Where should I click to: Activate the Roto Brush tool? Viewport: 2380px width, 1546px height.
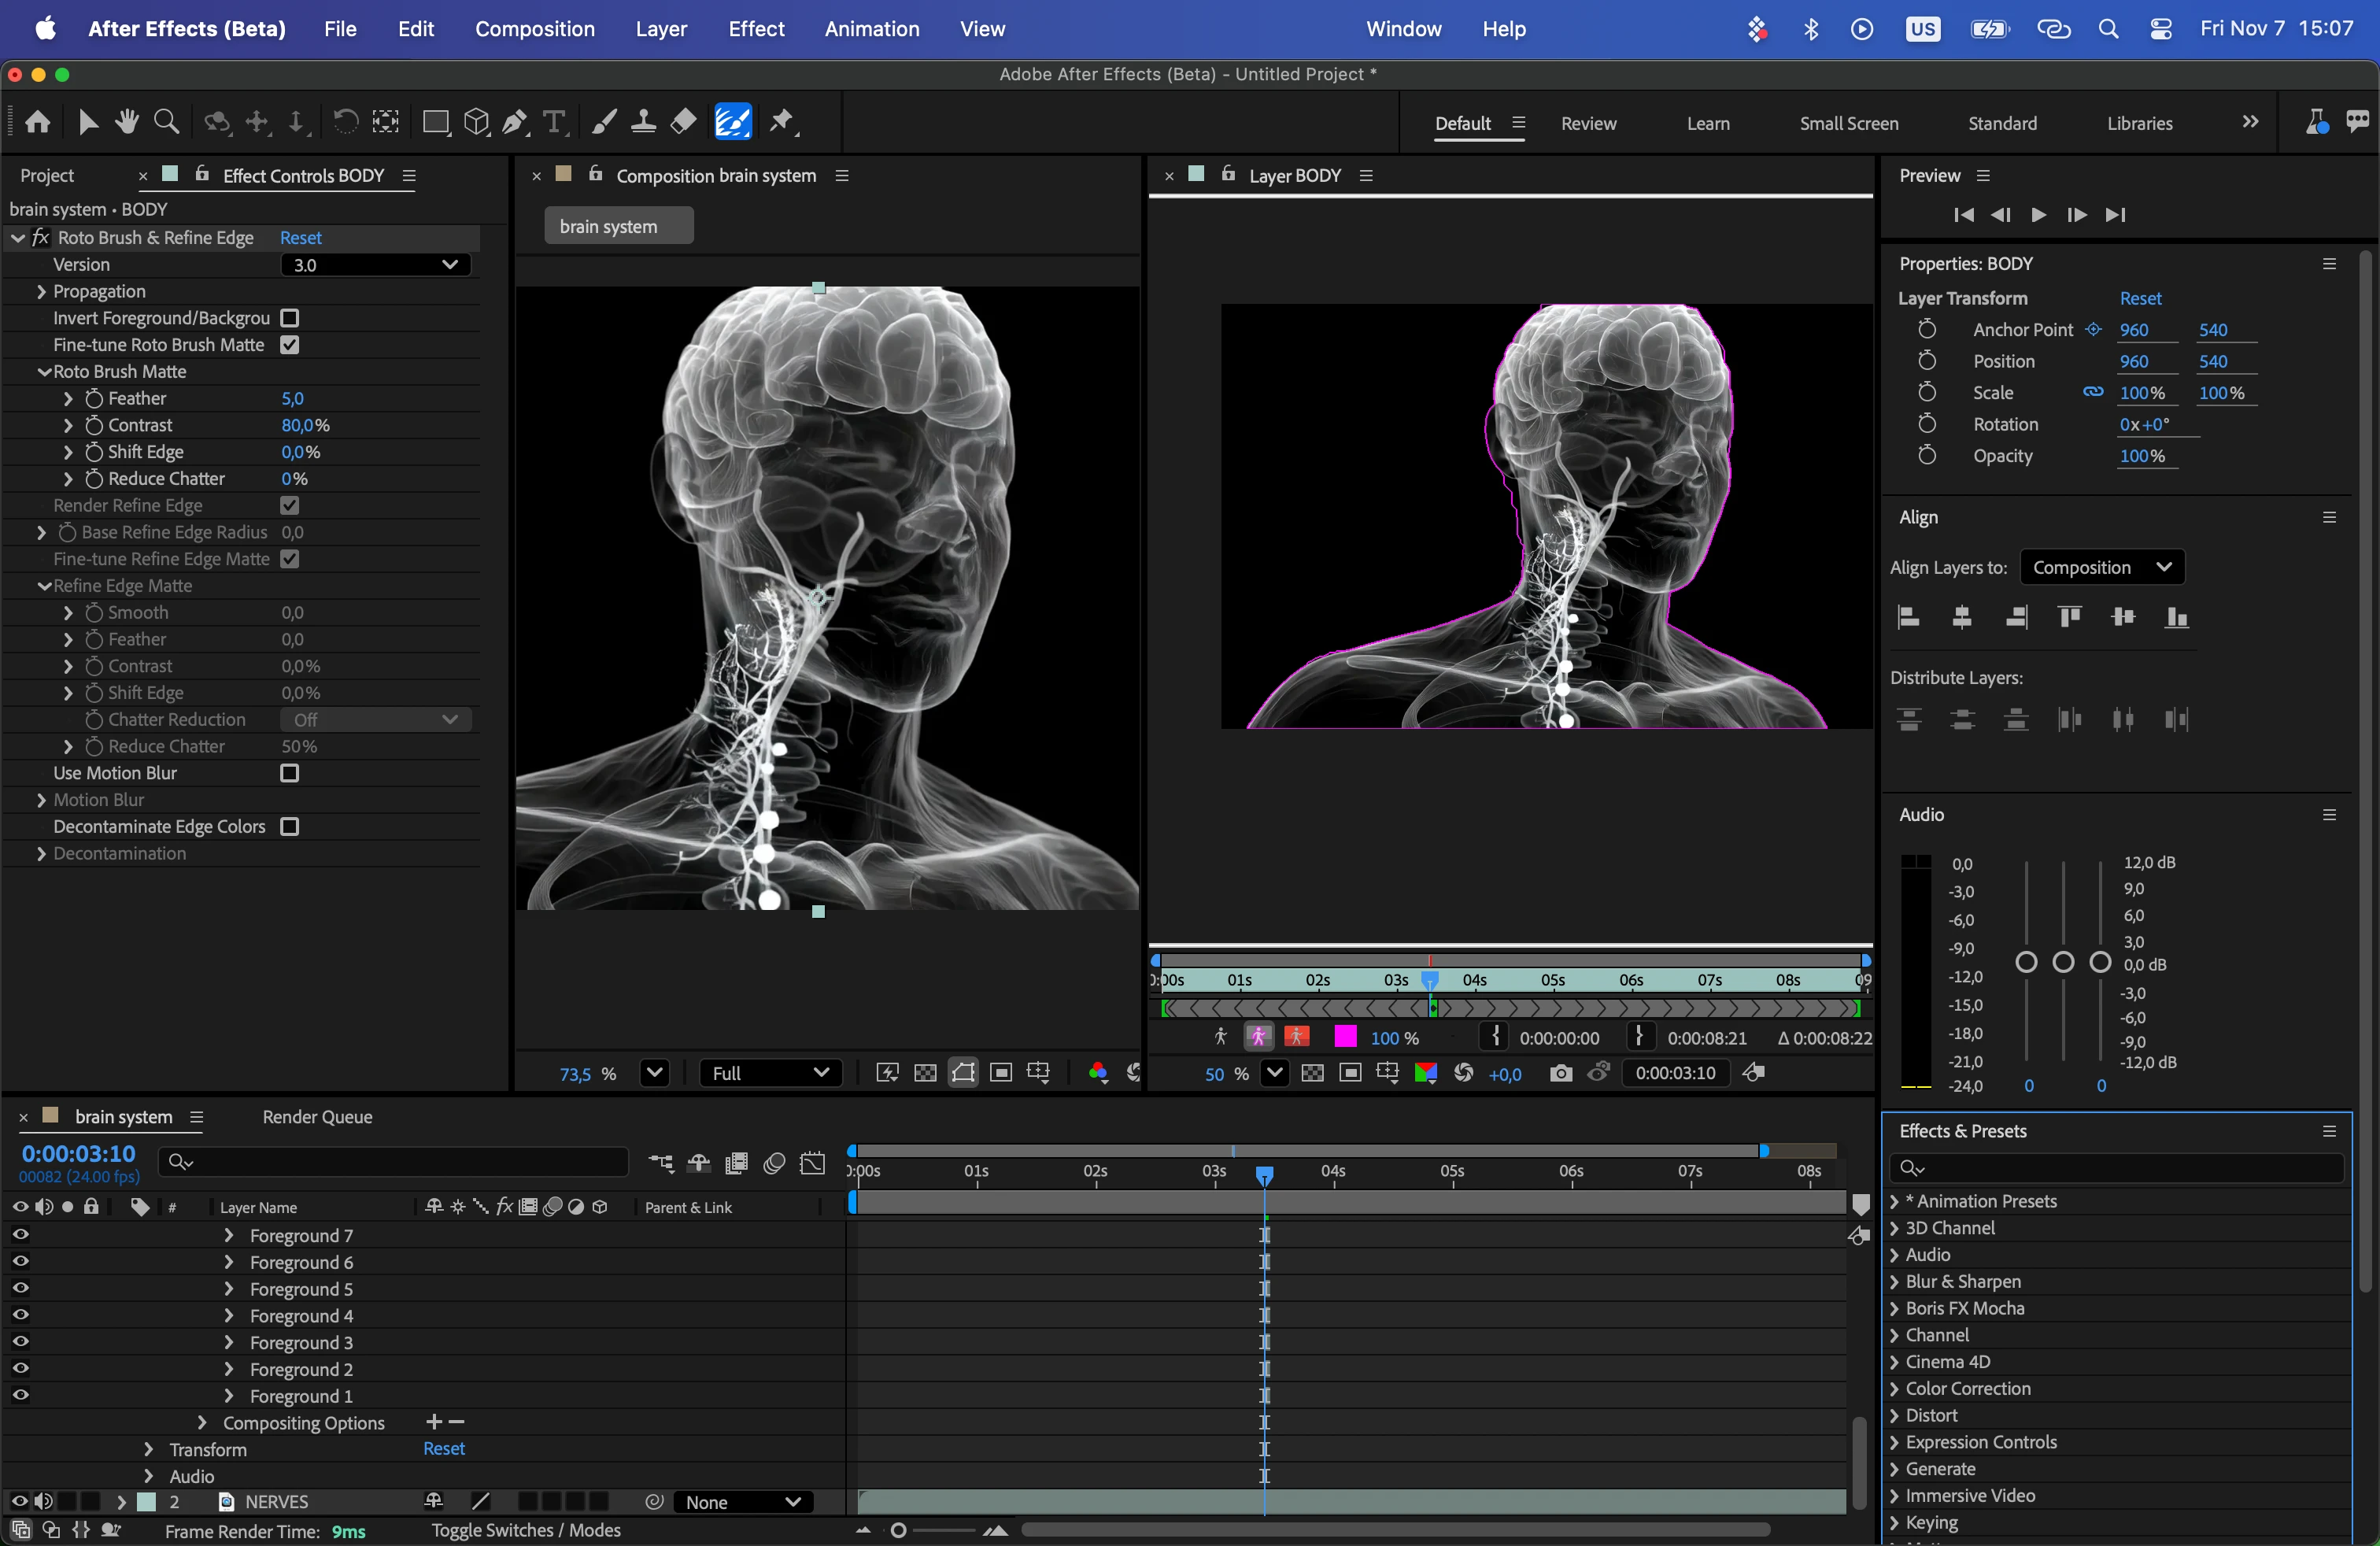(x=732, y=122)
